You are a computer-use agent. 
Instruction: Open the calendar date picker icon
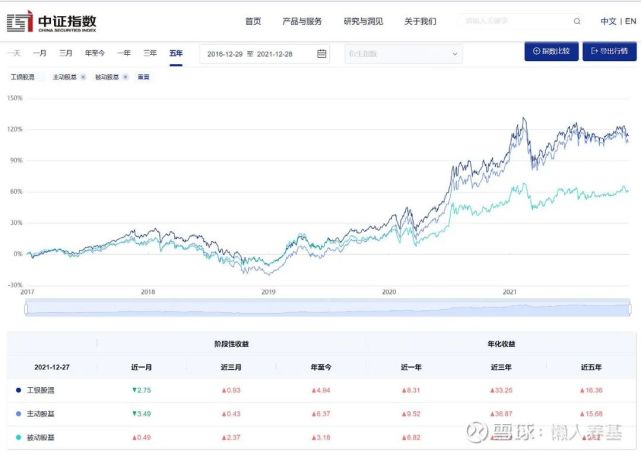[x=322, y=54]
